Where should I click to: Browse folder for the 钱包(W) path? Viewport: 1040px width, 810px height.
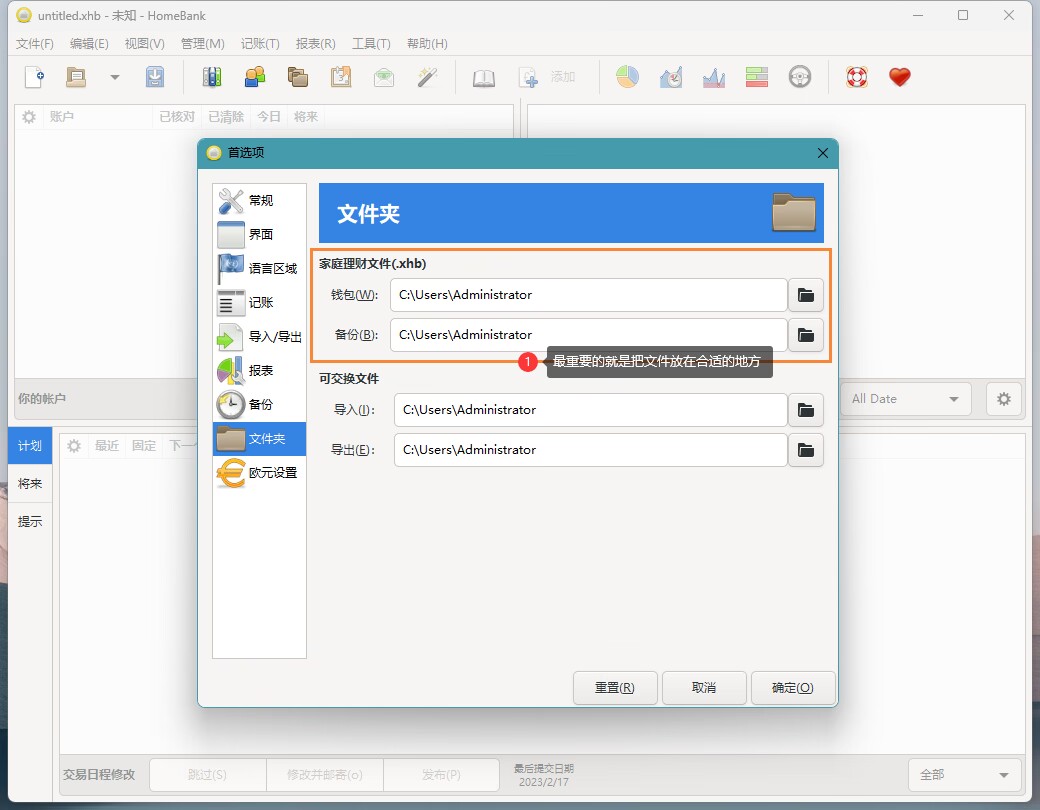coord(806,295)
